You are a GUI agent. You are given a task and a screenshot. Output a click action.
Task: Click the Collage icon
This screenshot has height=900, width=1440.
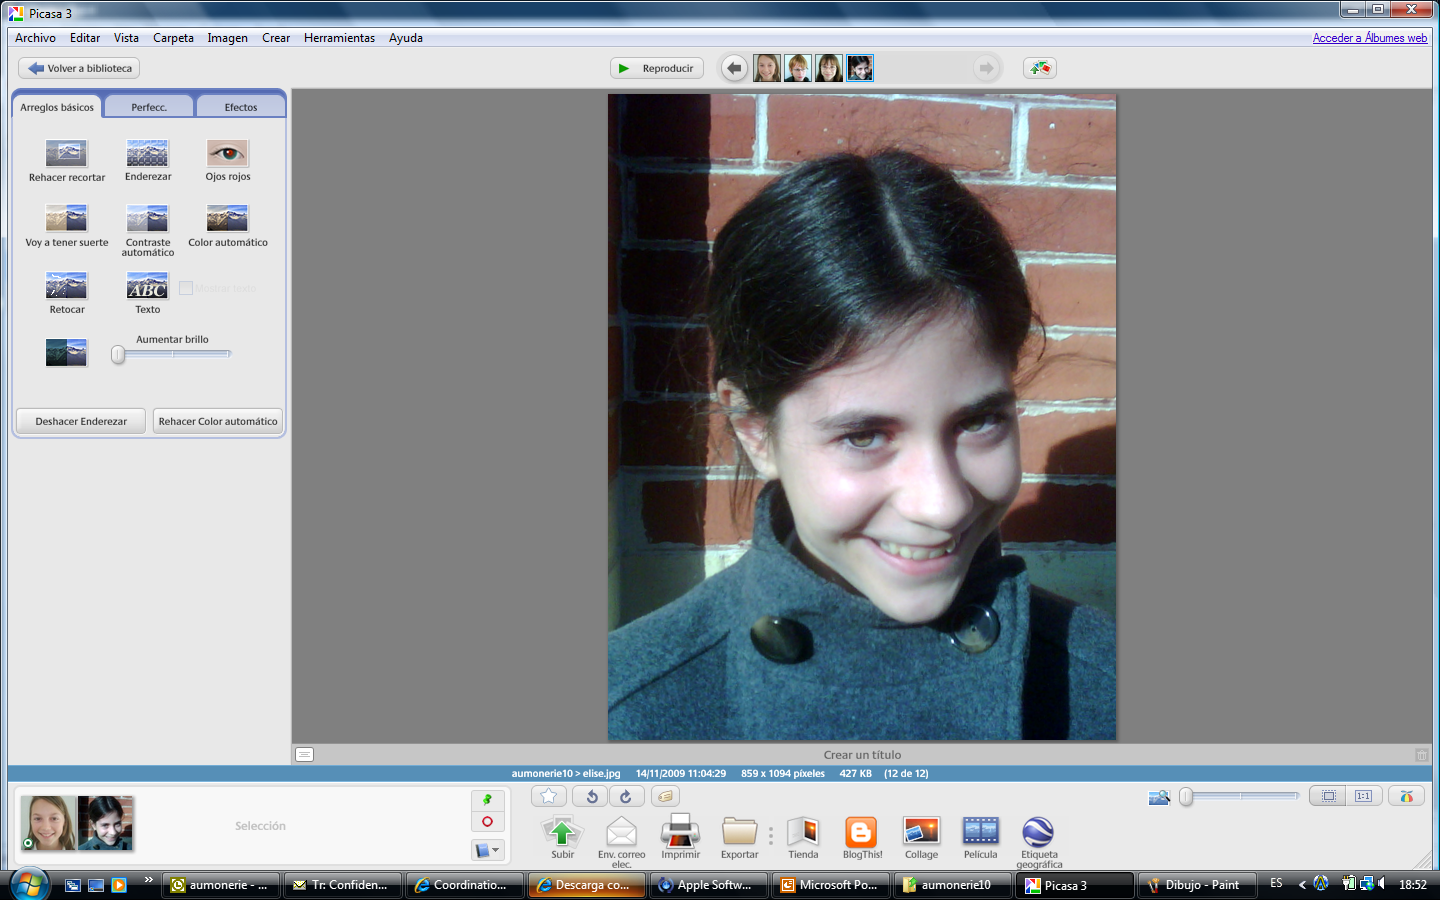[921, 832]
